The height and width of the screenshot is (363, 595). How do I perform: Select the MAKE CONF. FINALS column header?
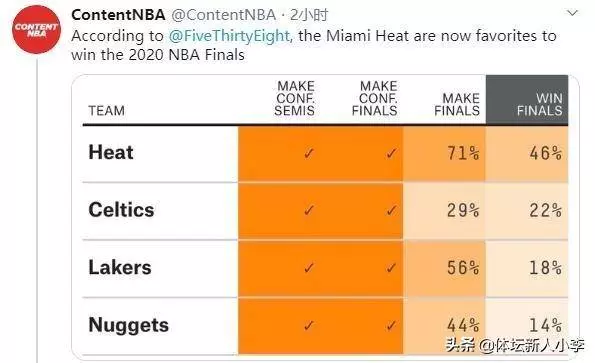(375, 98)
